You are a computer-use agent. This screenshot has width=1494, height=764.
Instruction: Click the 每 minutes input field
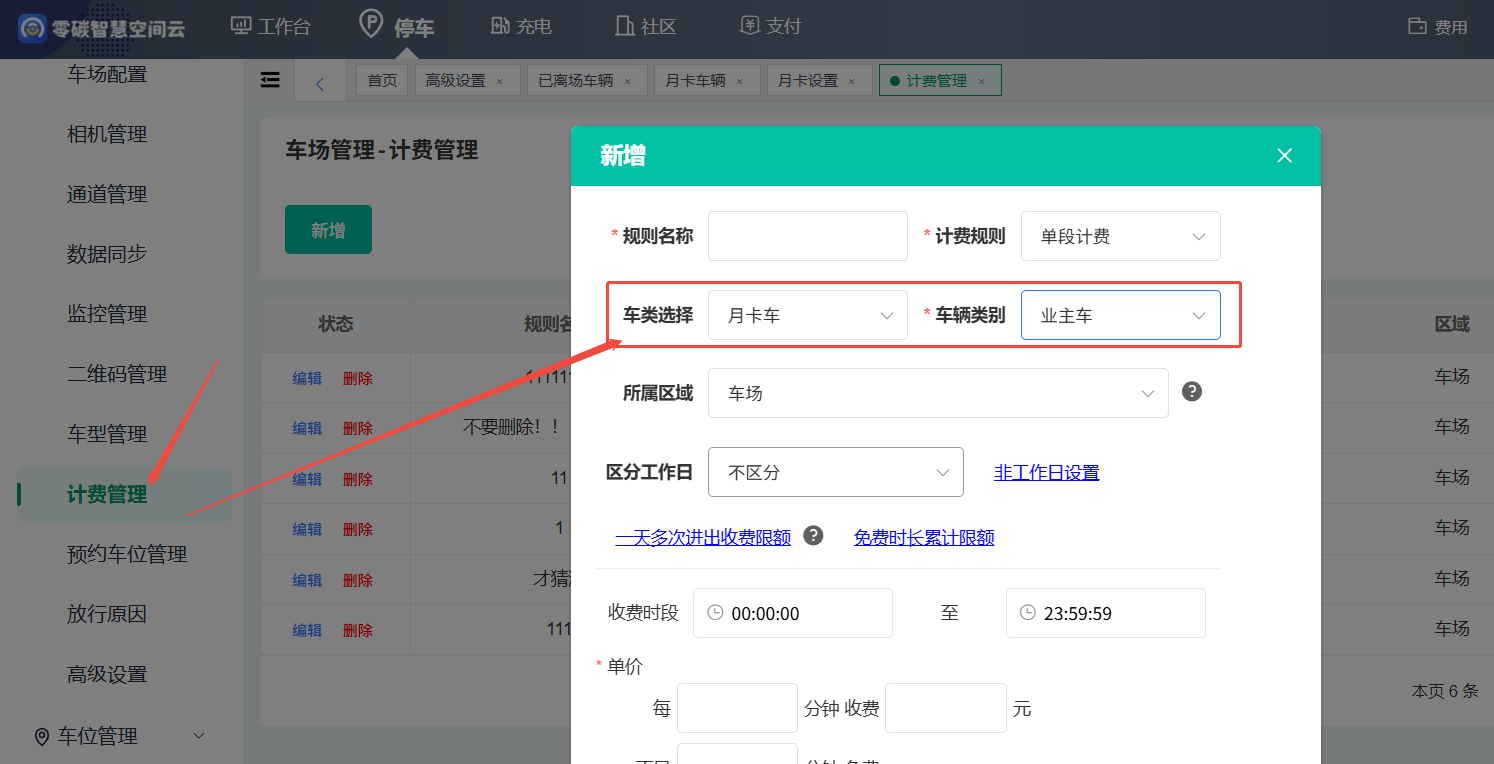[737, 708]
